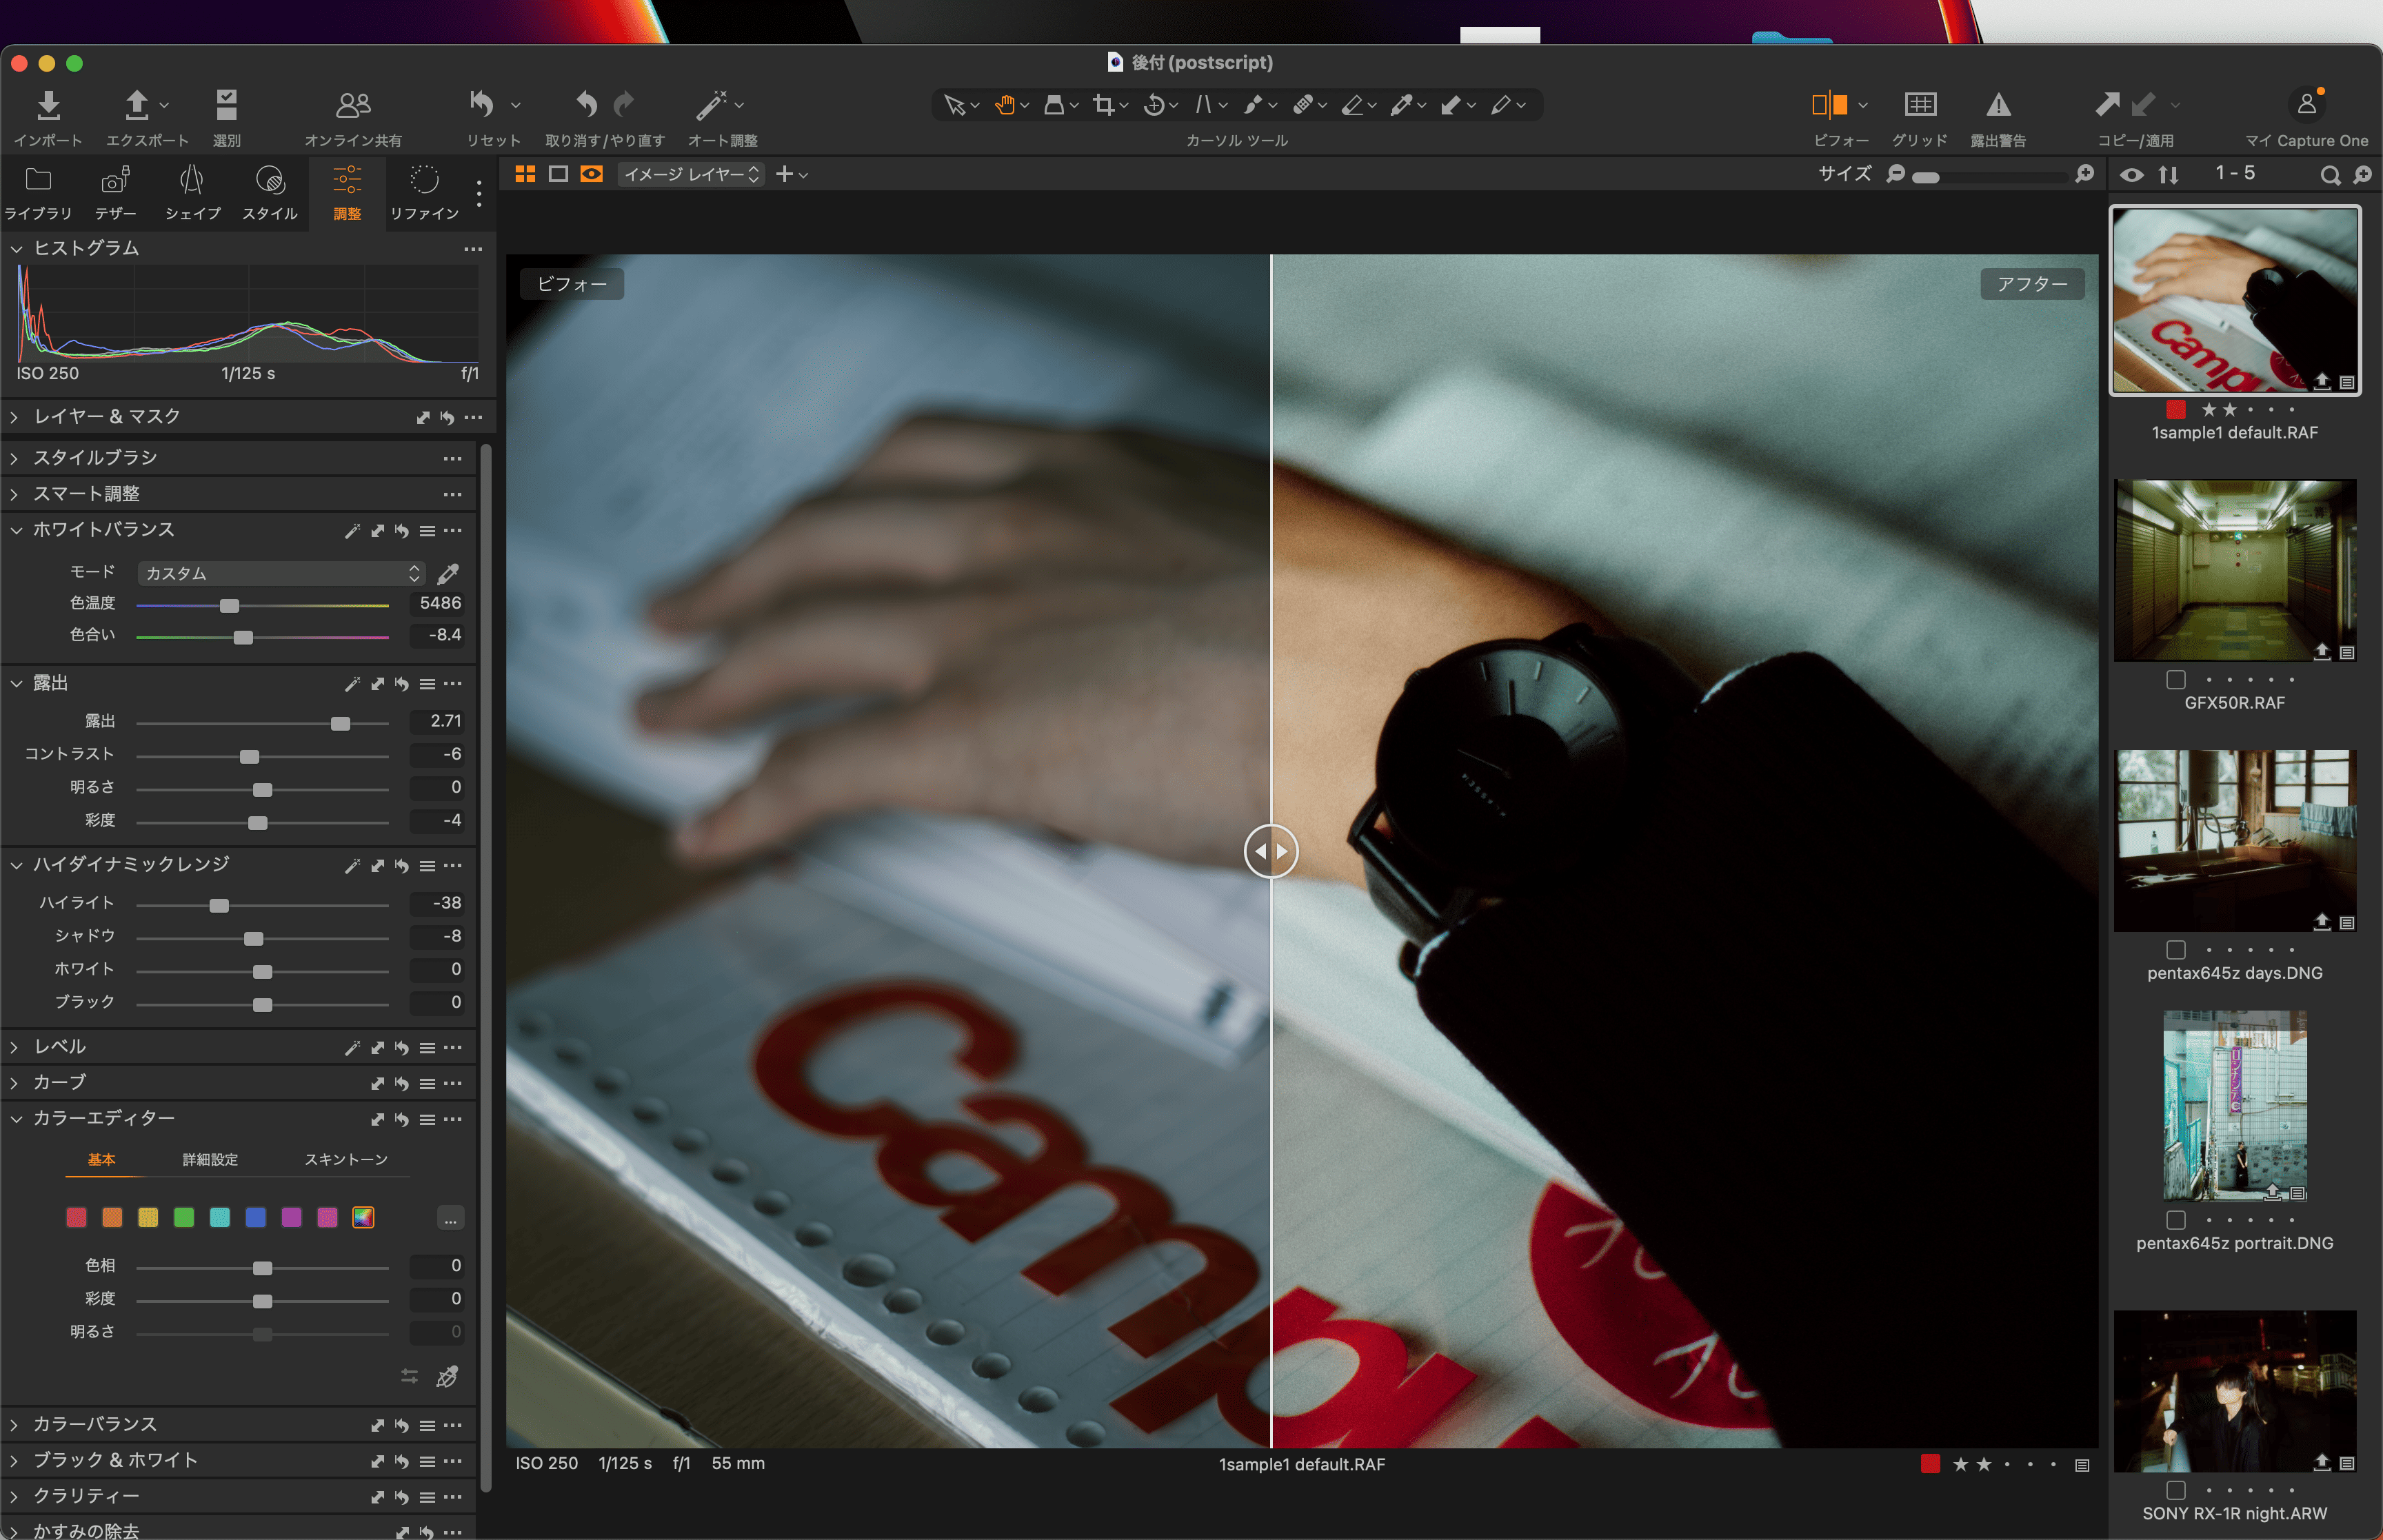Image resolution: width=2383 pixels, height=1540 pixels.
Task: Switch viewer to single image view
Action: [x=558, y=174]
